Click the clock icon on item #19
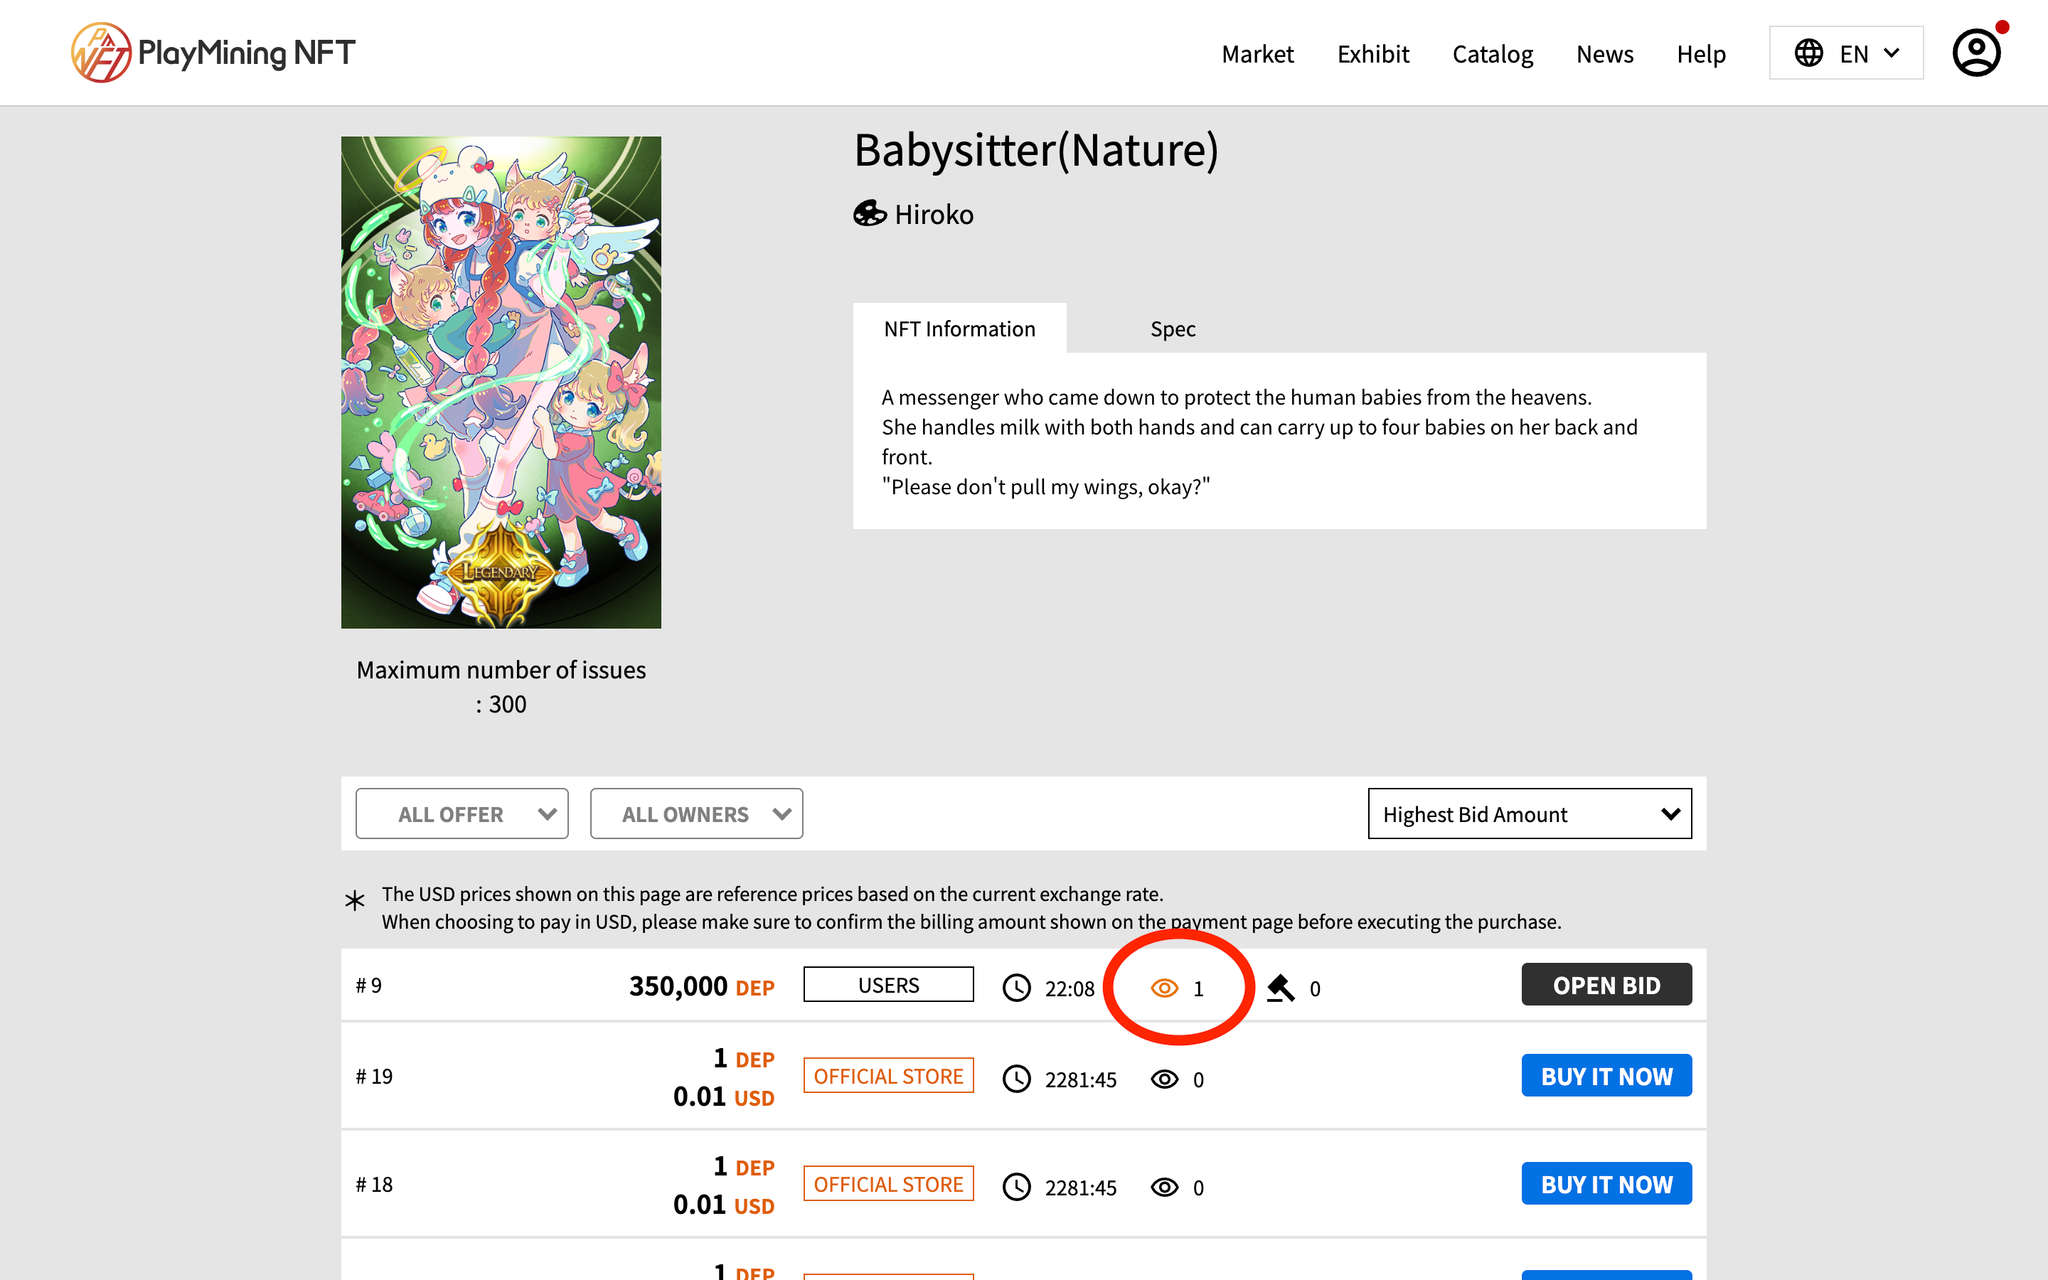The height and width of the screenshot is (1280, 2048). tap(1016, 1079)
